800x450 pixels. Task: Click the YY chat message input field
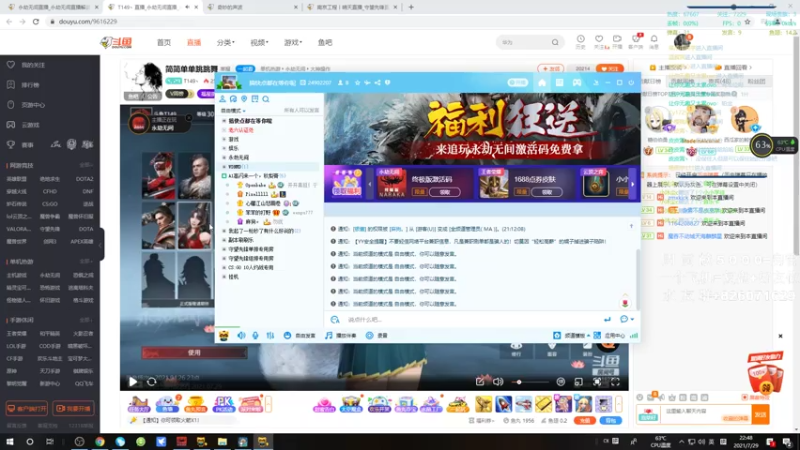(472, 319)
